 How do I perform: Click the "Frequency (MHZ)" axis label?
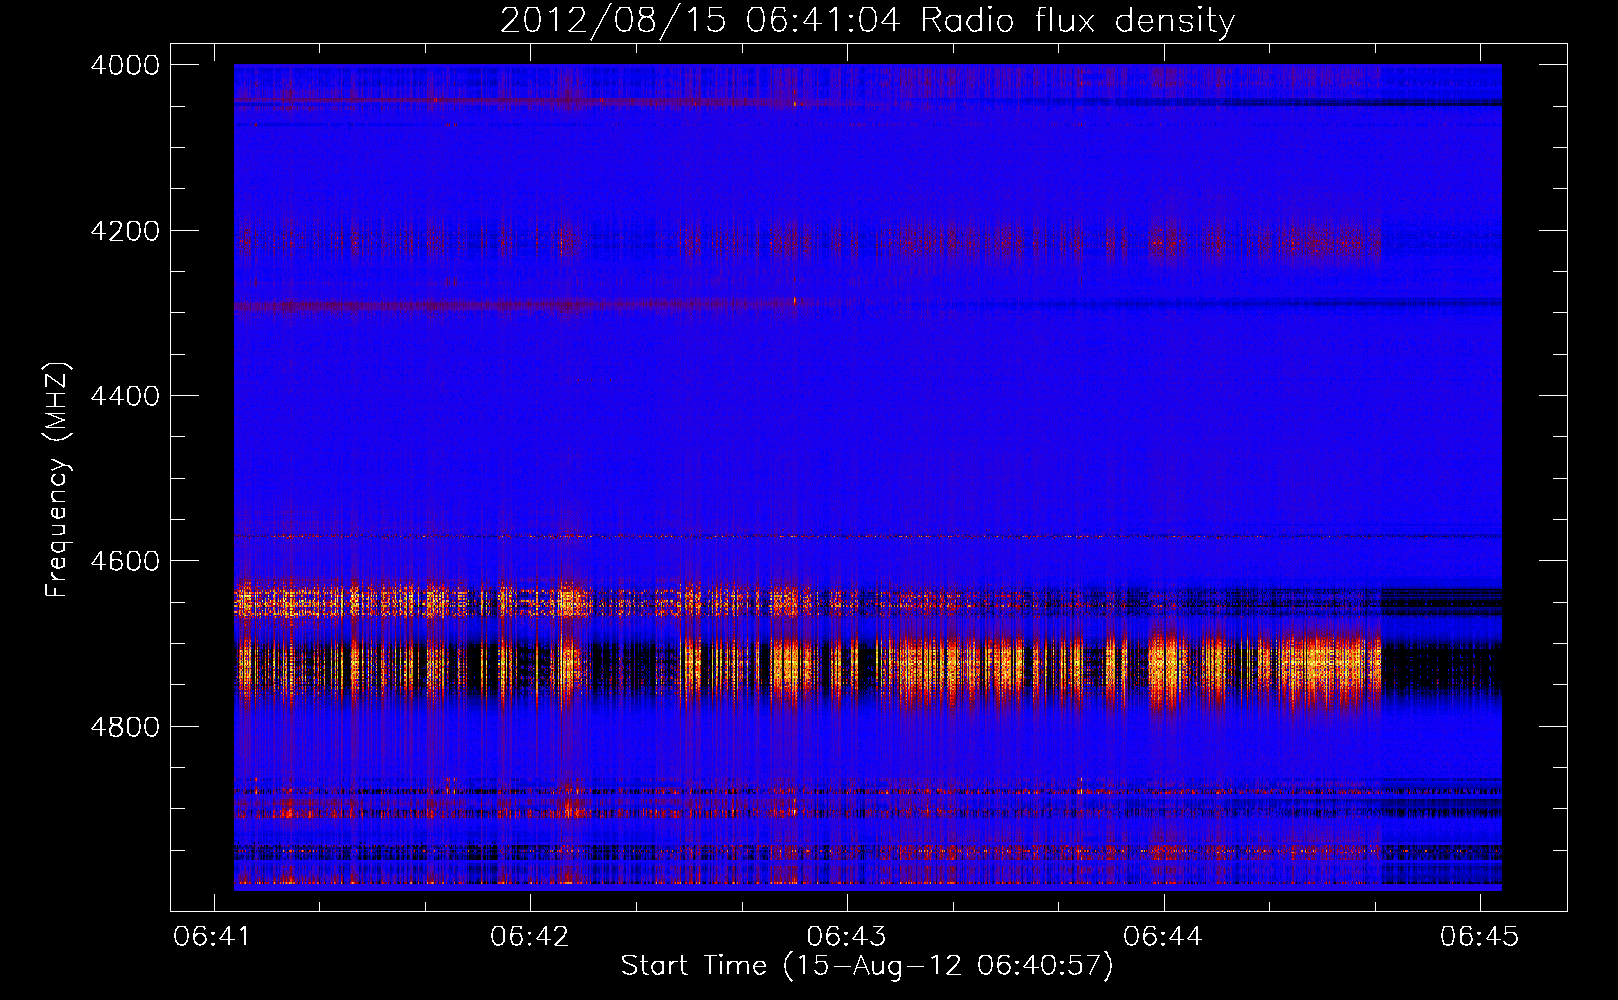pos(58,480)
